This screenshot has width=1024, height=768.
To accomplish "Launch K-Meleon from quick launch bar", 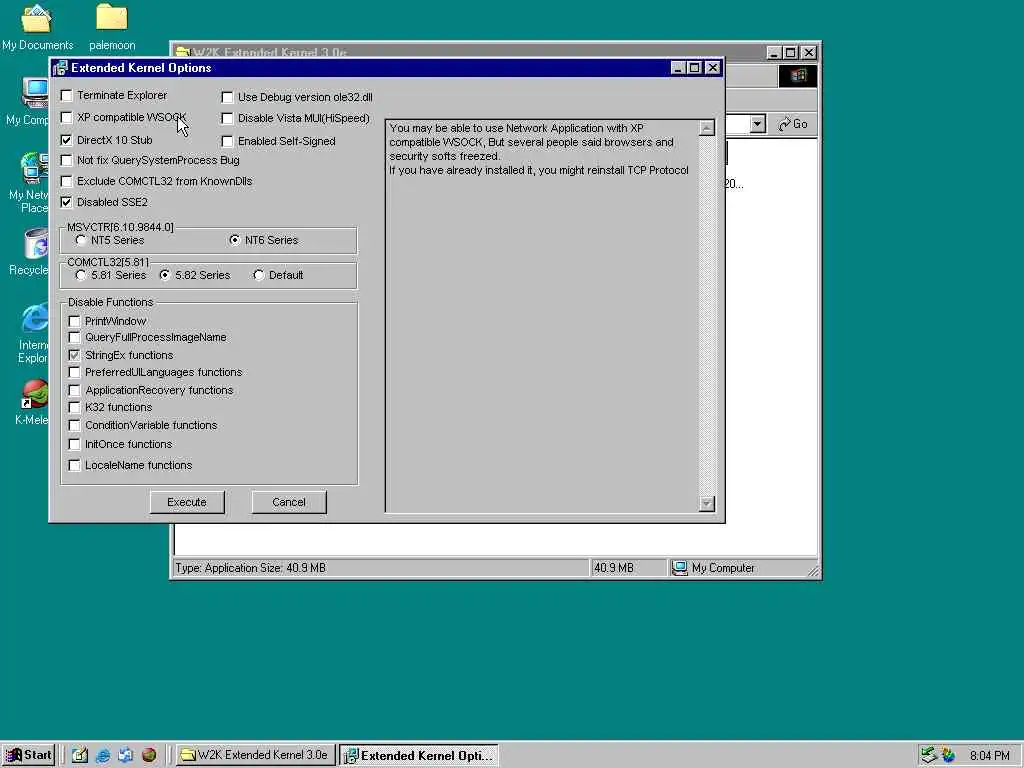I will pos(149,755).
